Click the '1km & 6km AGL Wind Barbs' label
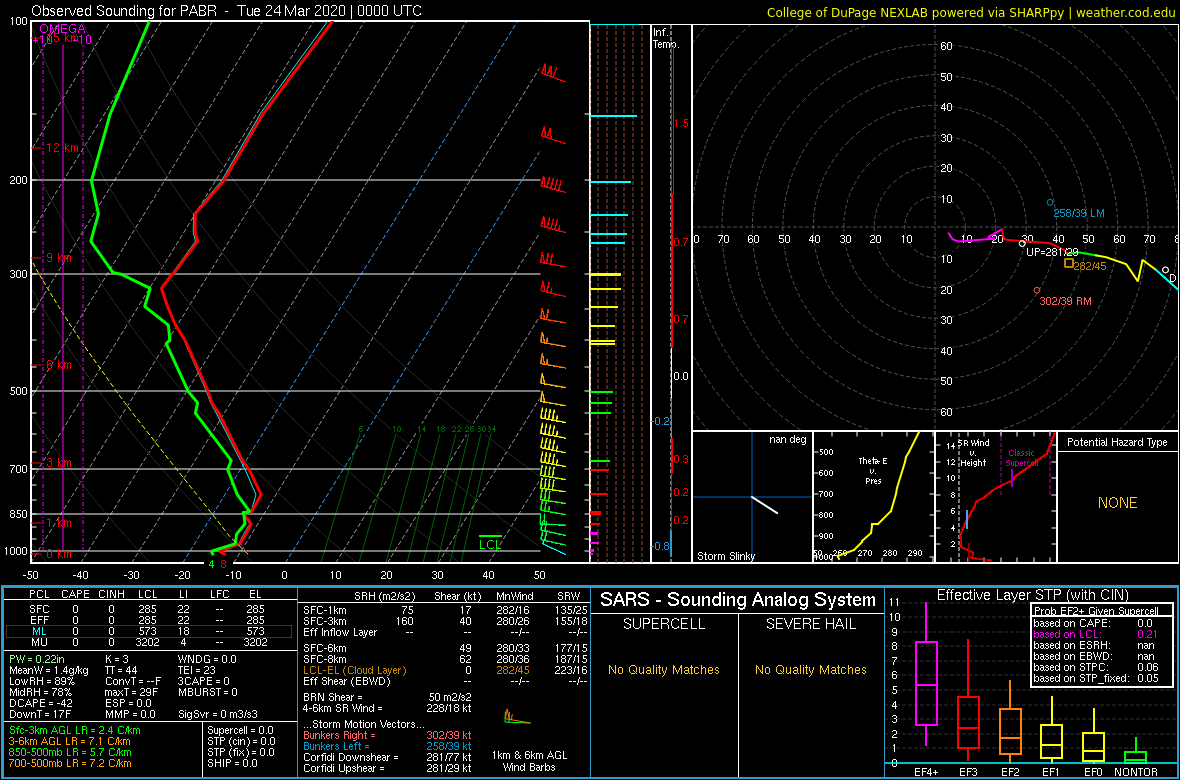This screenshot has height=780, width=1180. point(530,763)
